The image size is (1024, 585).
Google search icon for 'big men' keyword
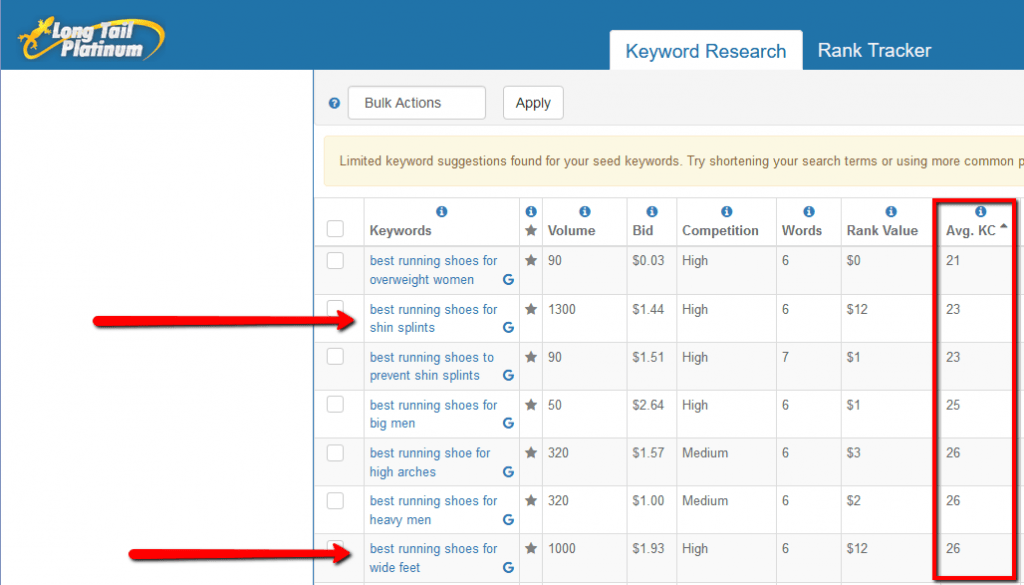tap(508, 423)
